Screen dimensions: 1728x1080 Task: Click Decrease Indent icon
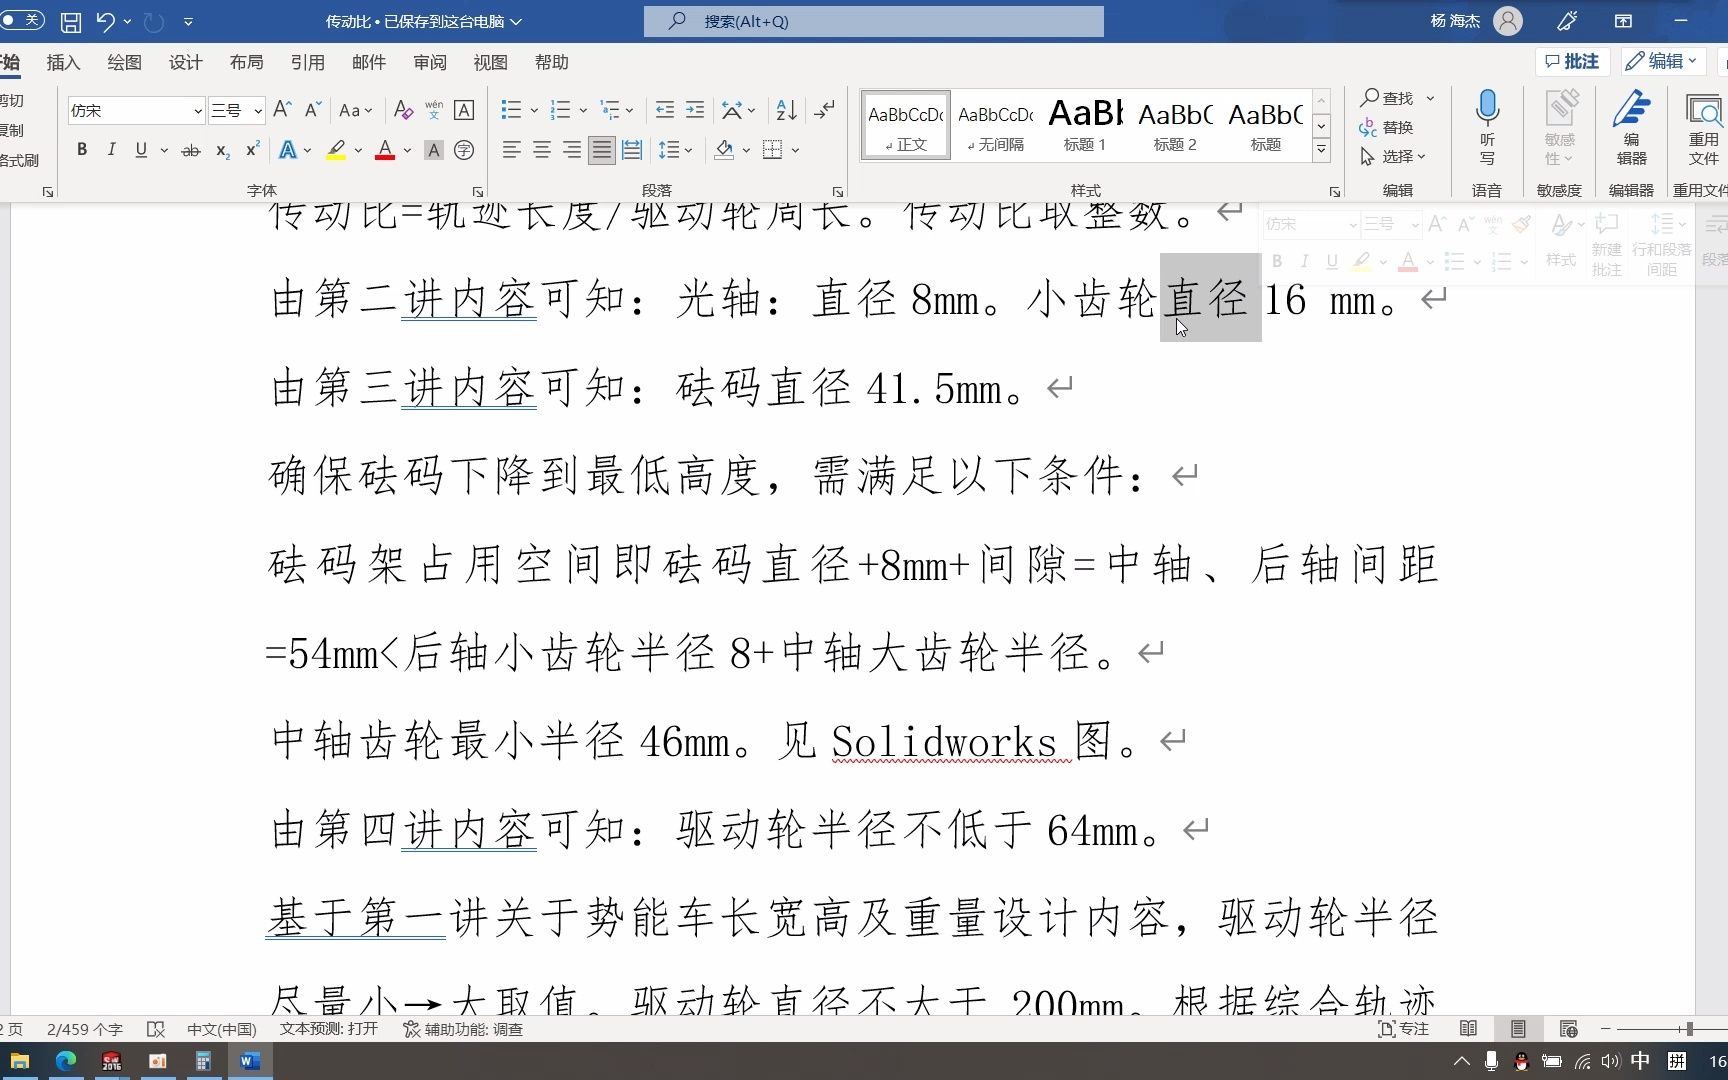pyautogui.click(x=664, y=110)
